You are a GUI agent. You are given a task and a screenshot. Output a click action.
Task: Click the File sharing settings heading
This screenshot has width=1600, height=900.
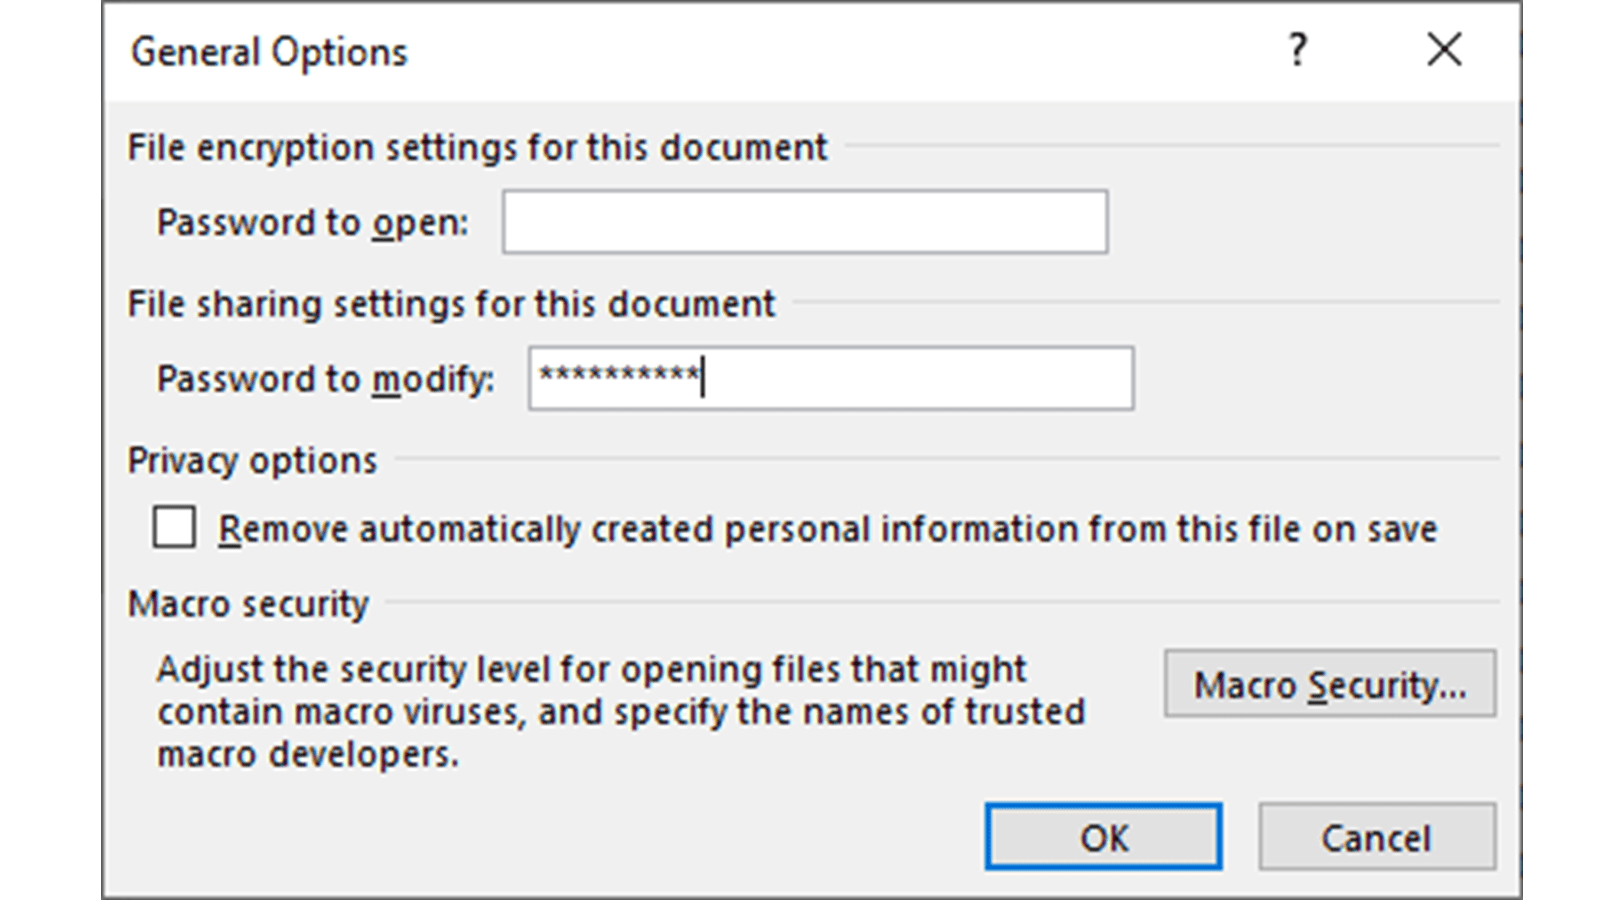[x=451, y=304]
